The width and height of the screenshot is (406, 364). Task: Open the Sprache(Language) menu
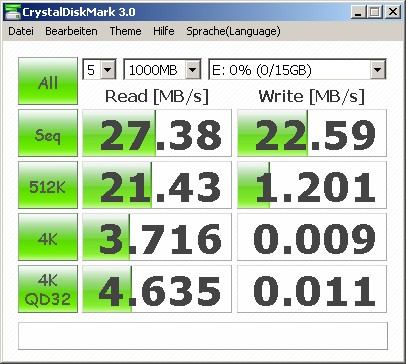pyautogui.click(x=233, y=31)
